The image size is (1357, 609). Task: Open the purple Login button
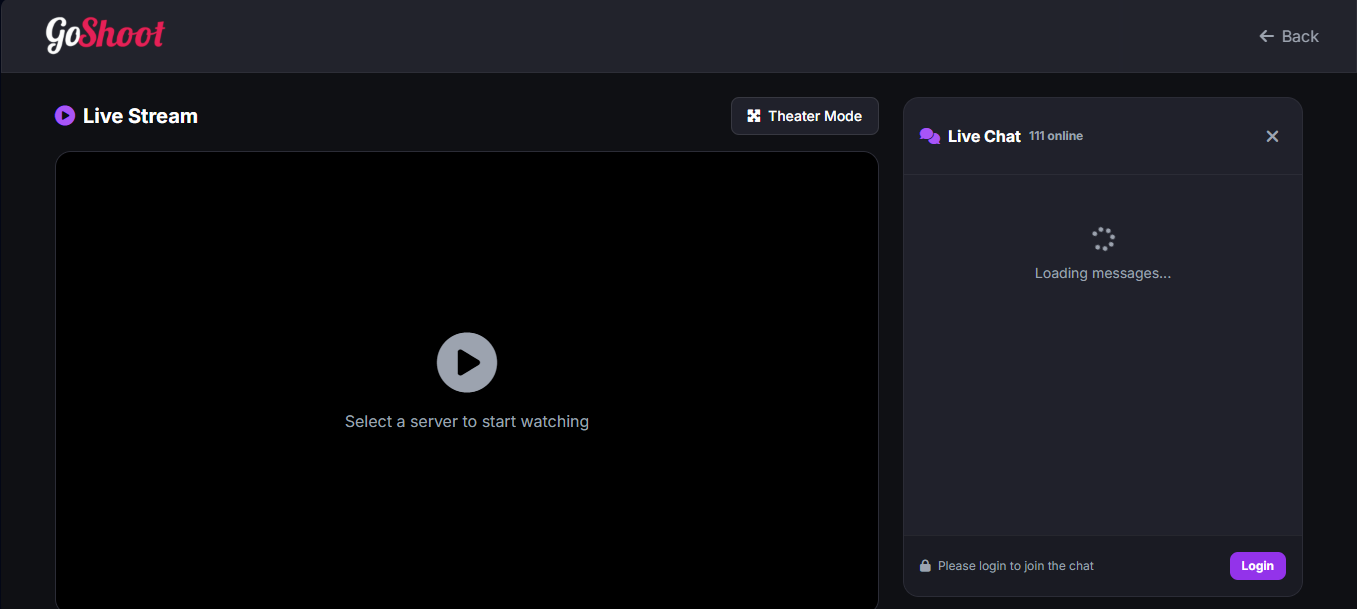(x=1258, y=566)
